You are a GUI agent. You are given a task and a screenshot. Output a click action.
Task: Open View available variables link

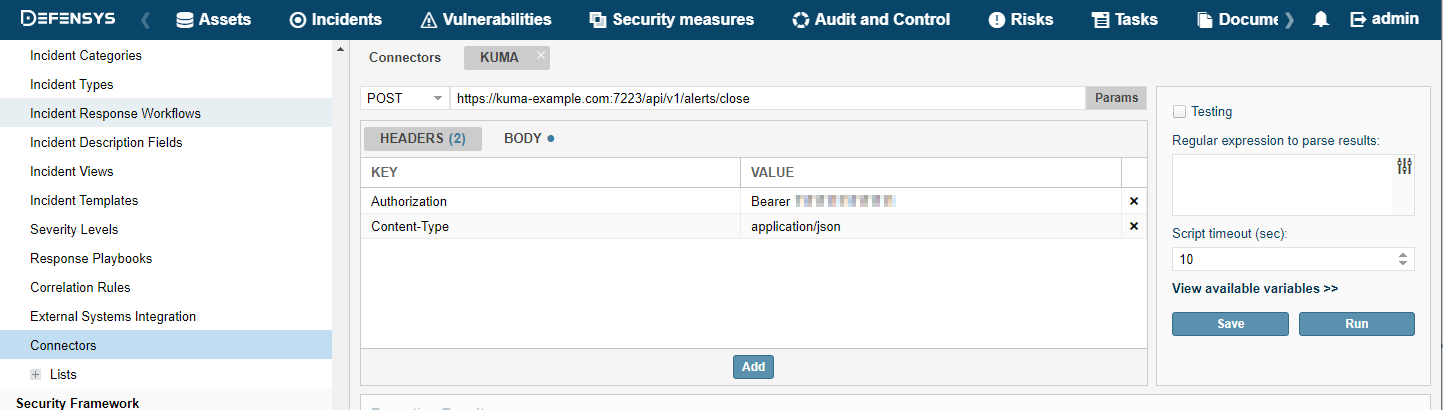(1255, 288)
